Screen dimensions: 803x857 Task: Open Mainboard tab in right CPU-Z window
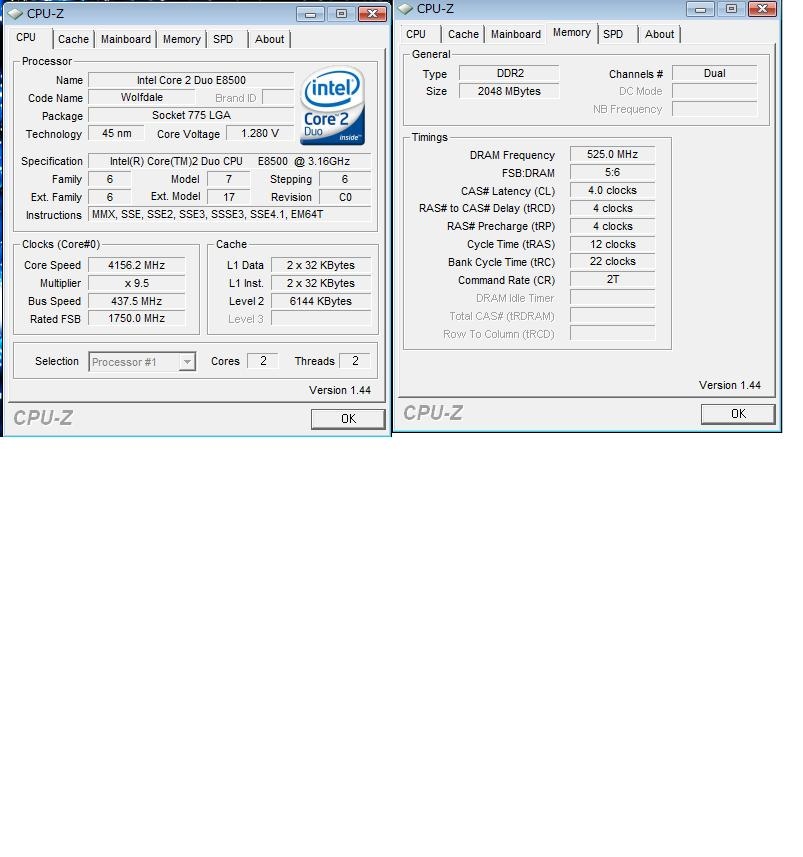[516, 34]
